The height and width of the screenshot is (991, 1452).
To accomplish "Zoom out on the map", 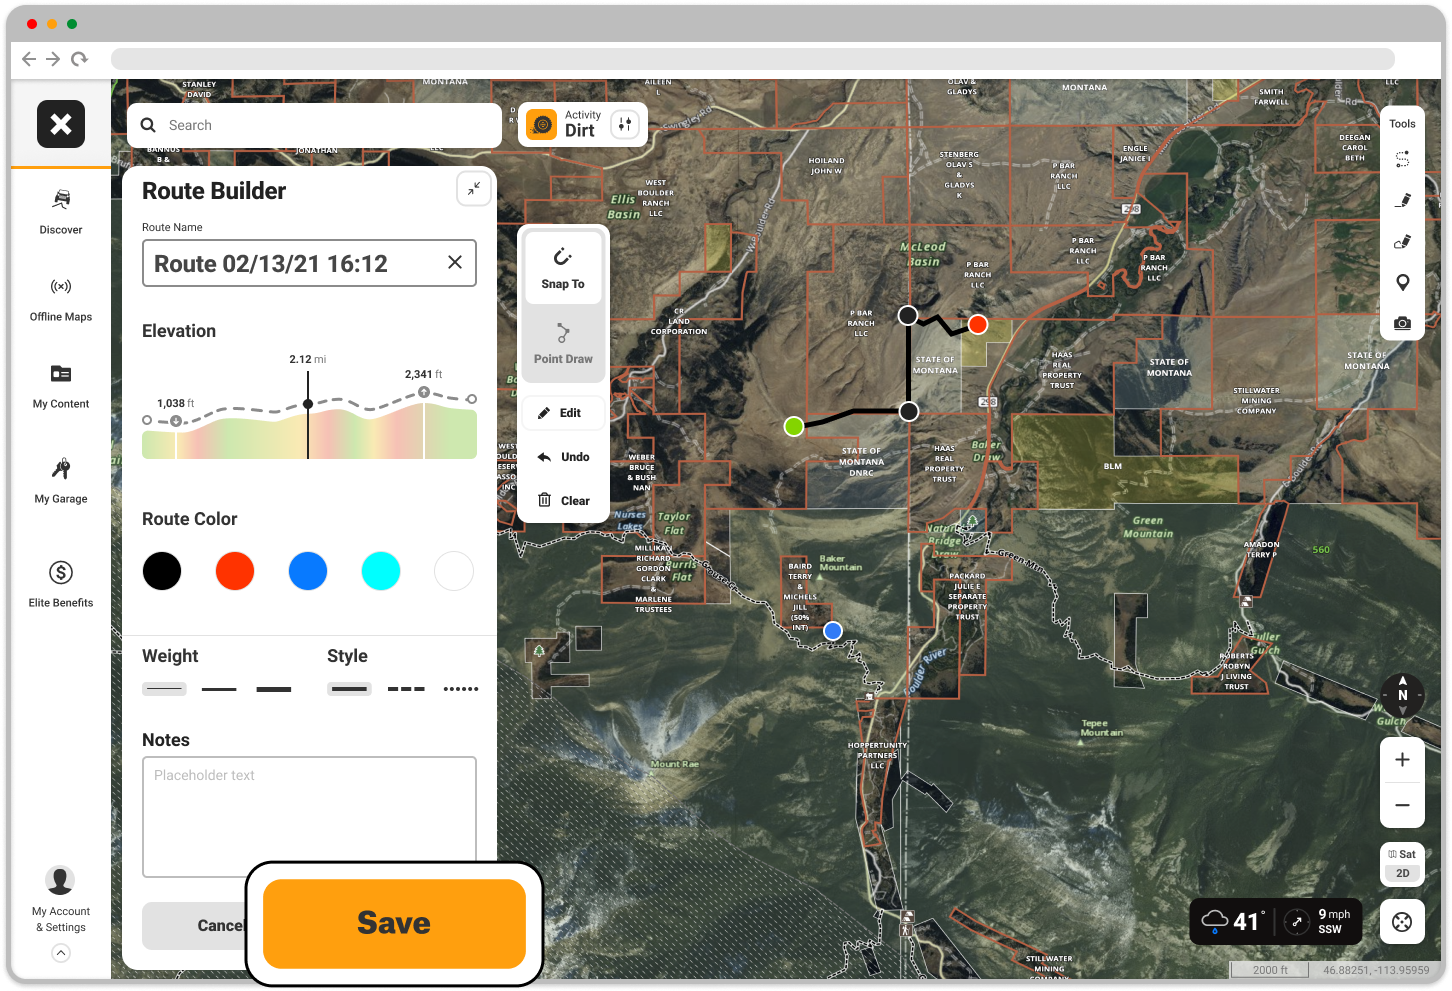I will pos(1403,805).
